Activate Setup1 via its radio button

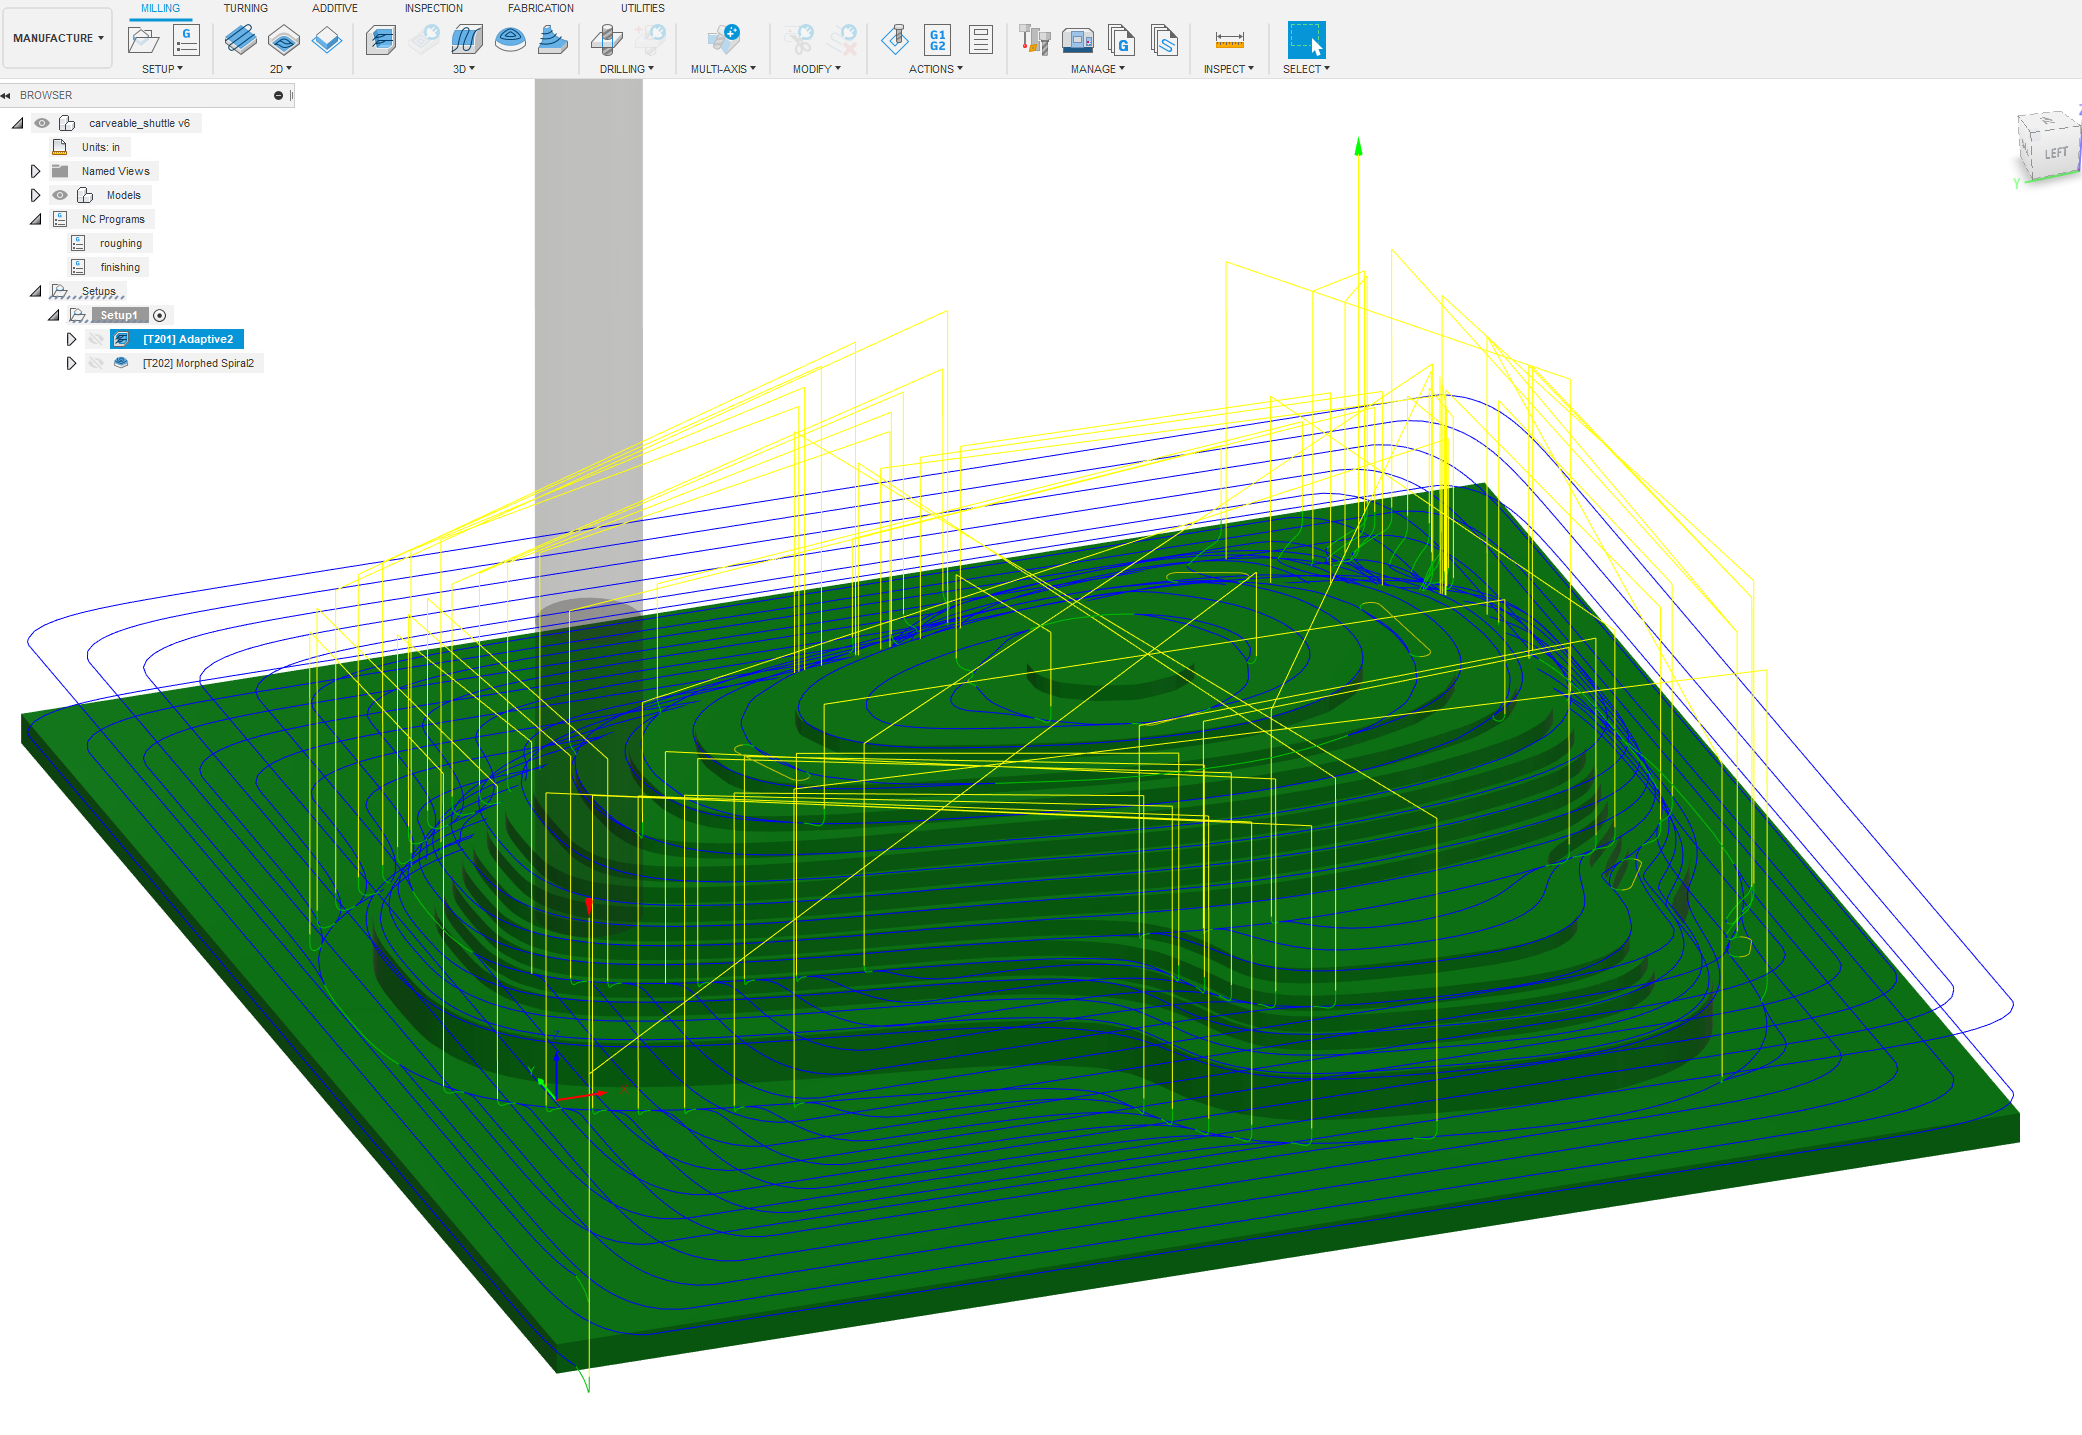coord(160,314)
